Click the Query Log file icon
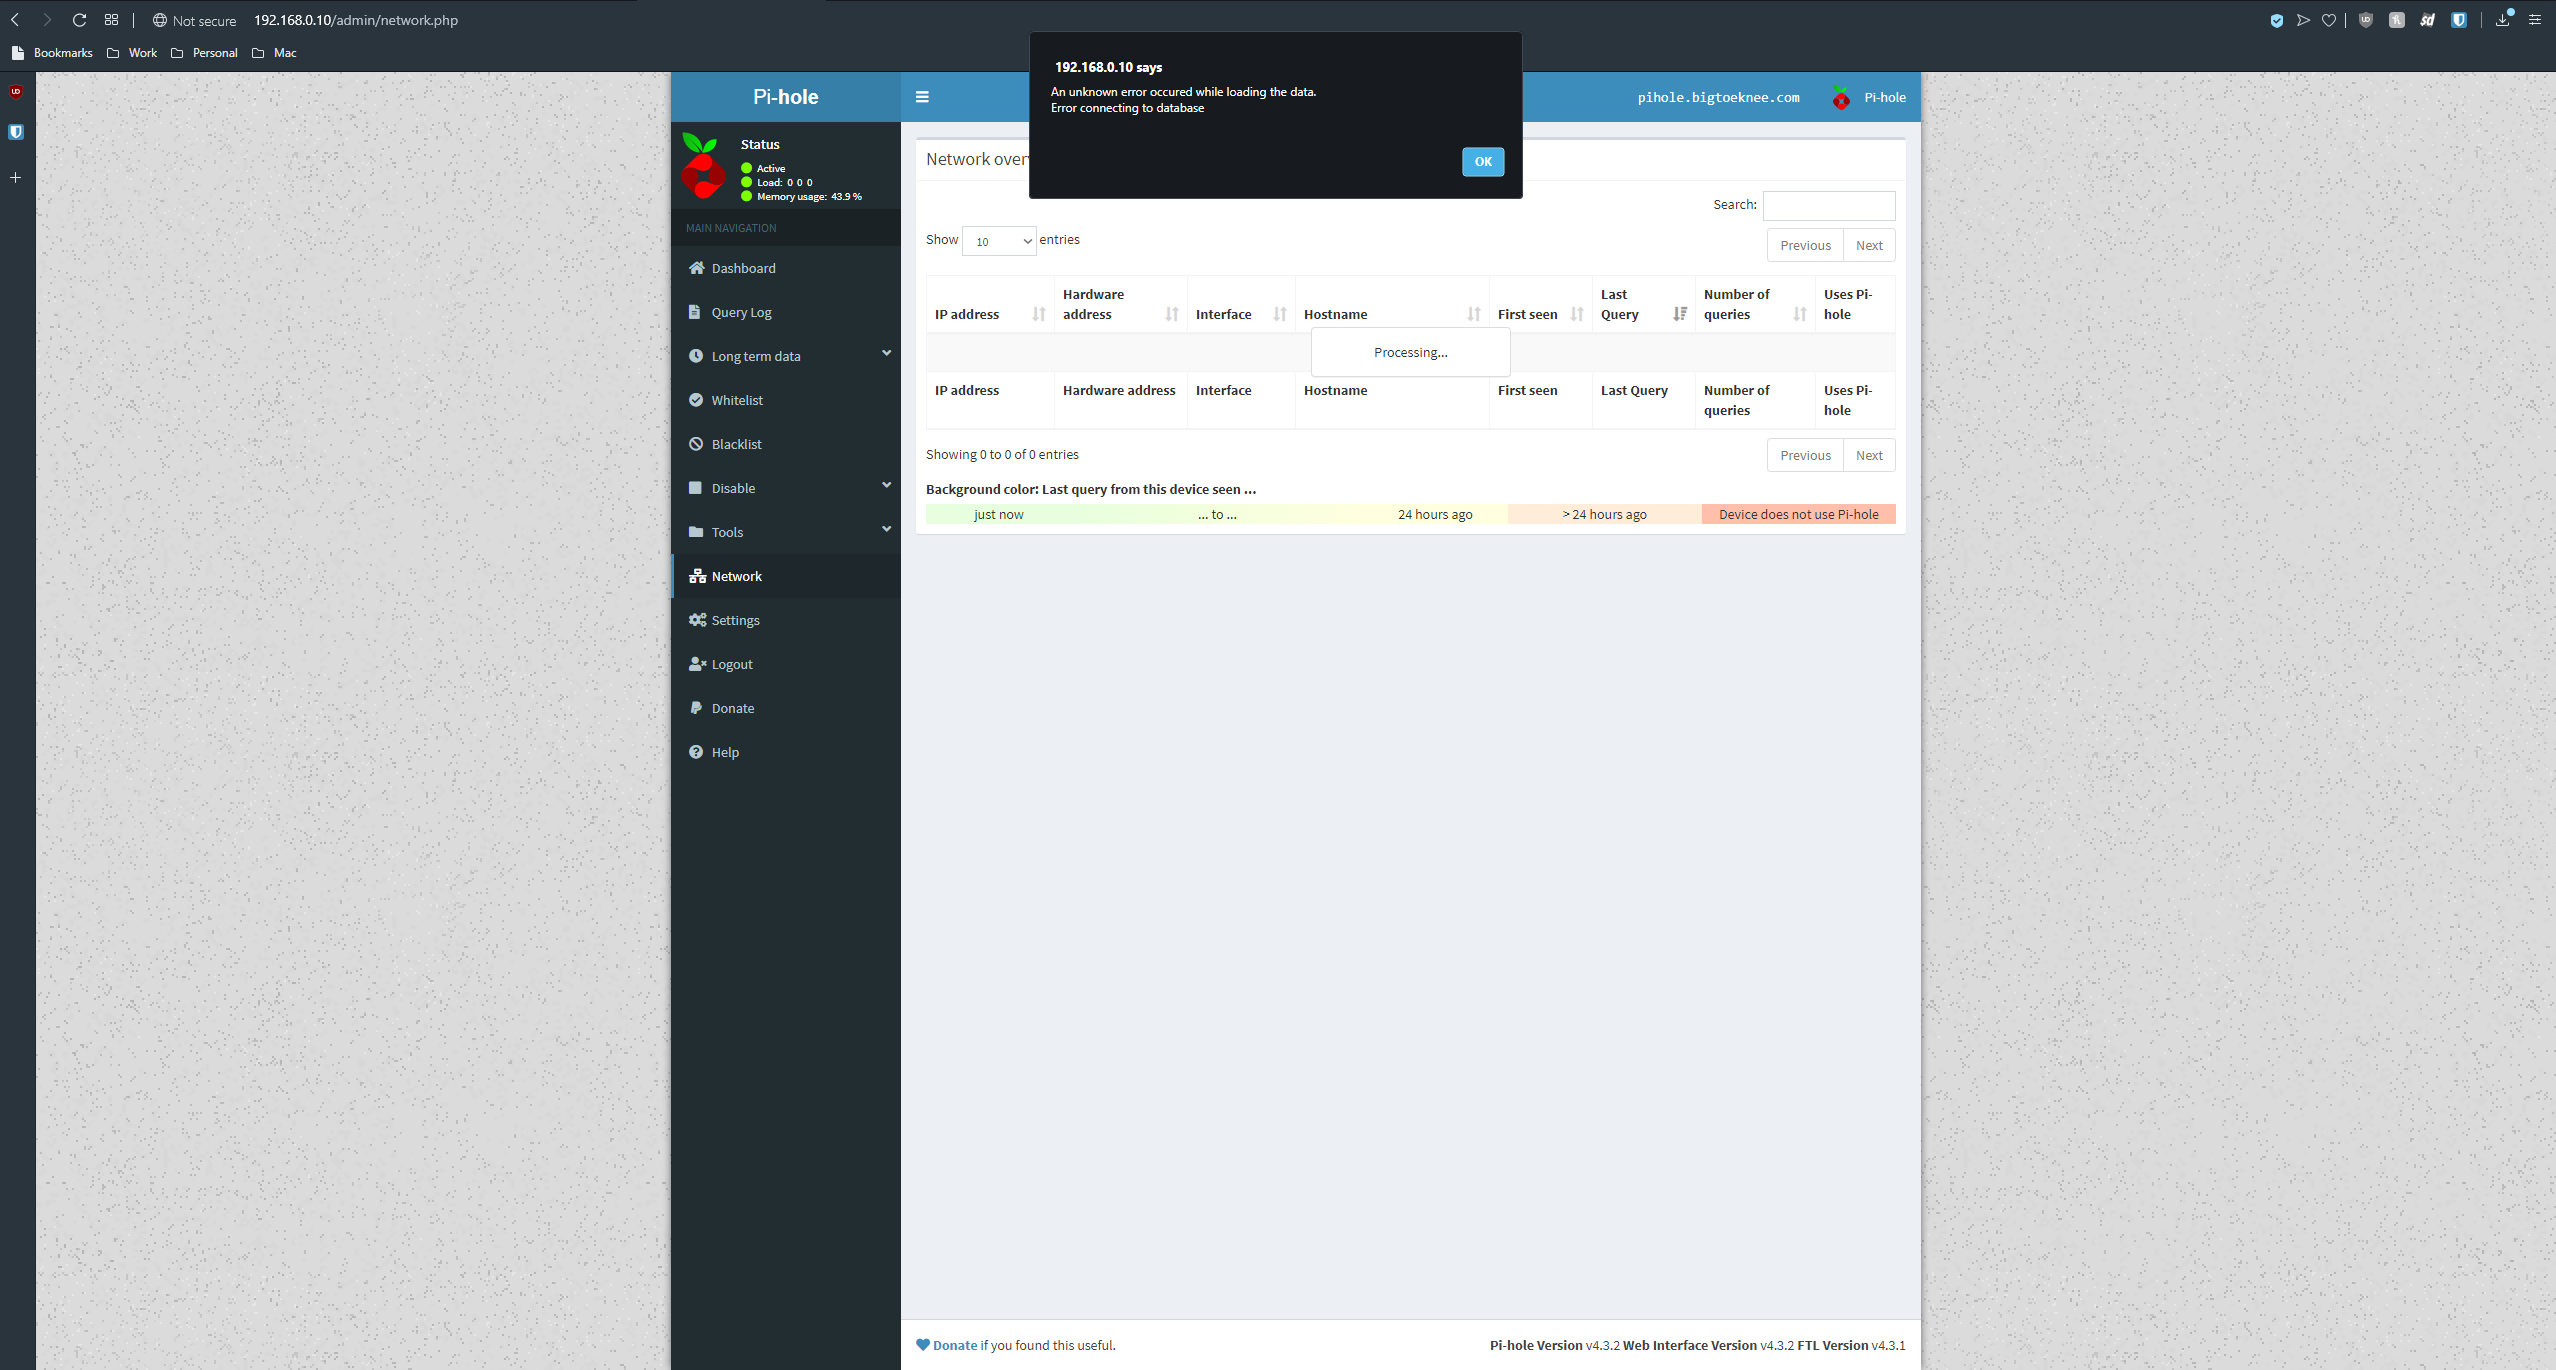Image resolution: width=2556 pixels, height=1370 pixels. [x=695, y=312]
